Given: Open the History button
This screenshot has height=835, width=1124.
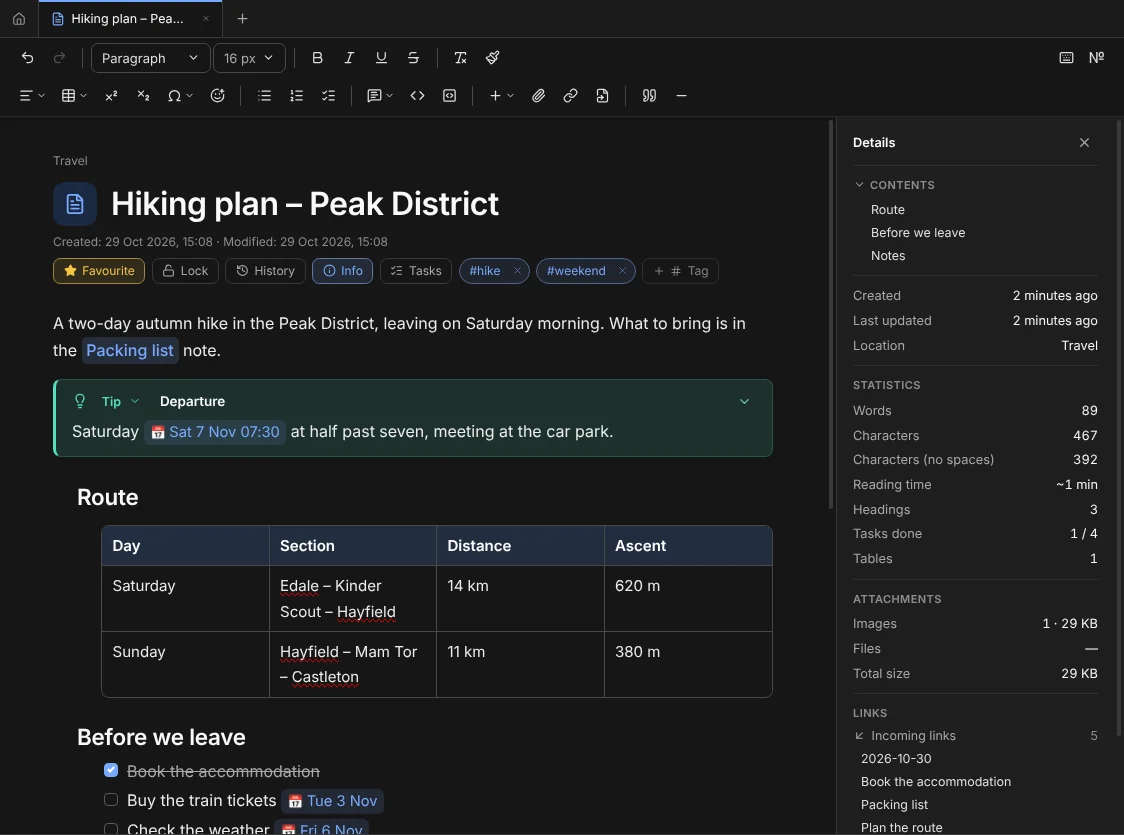Looking at the screenshot, I should coord(265,271).
